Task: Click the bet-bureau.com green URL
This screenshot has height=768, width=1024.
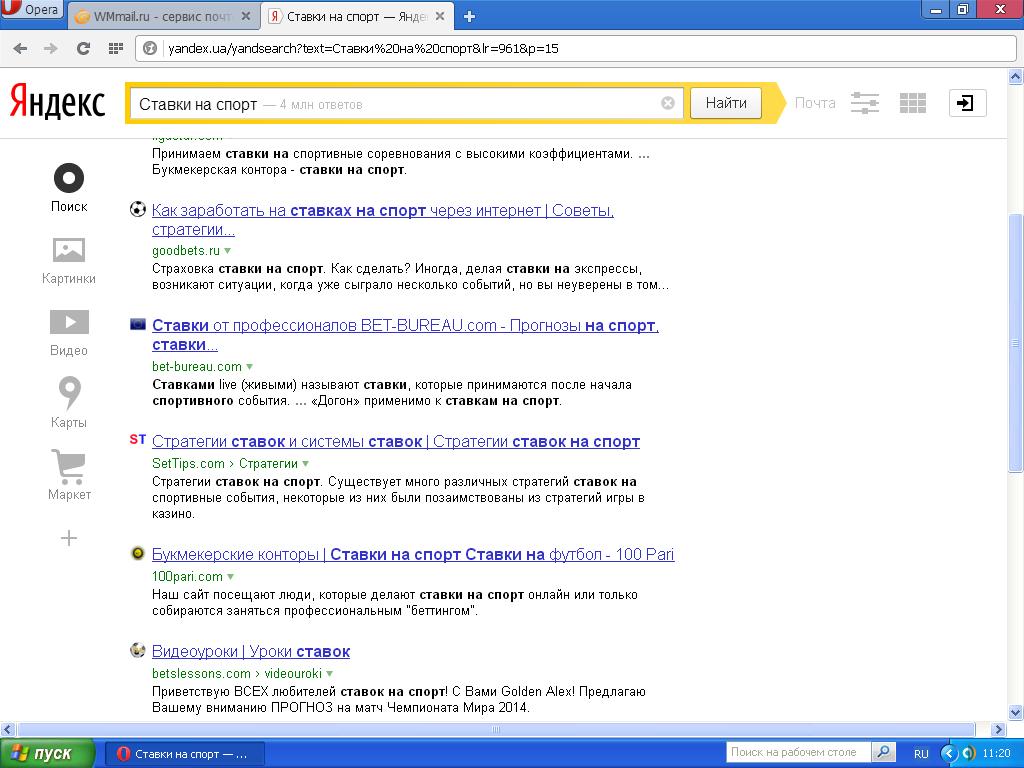Action: point(197,367)
